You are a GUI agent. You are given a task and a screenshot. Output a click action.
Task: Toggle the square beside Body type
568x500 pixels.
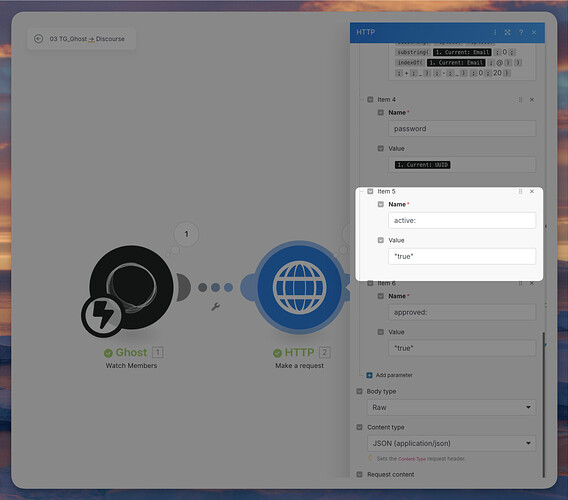tap(359, 391)
